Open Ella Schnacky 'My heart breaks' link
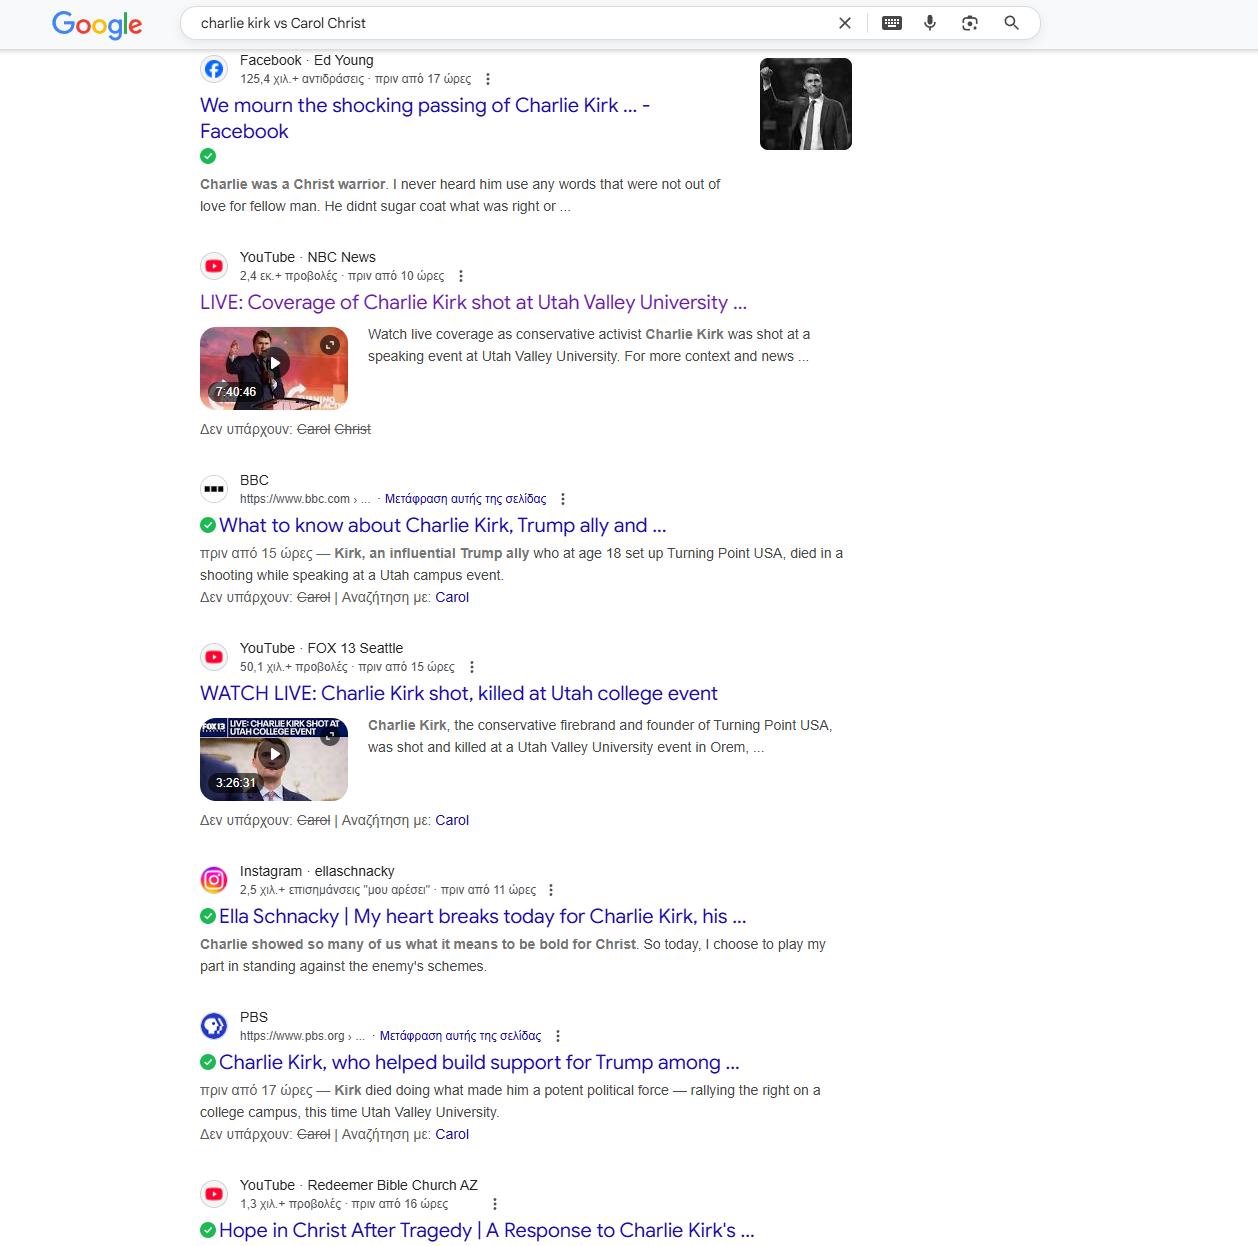1258x1246 pixels. click(483, 916)
